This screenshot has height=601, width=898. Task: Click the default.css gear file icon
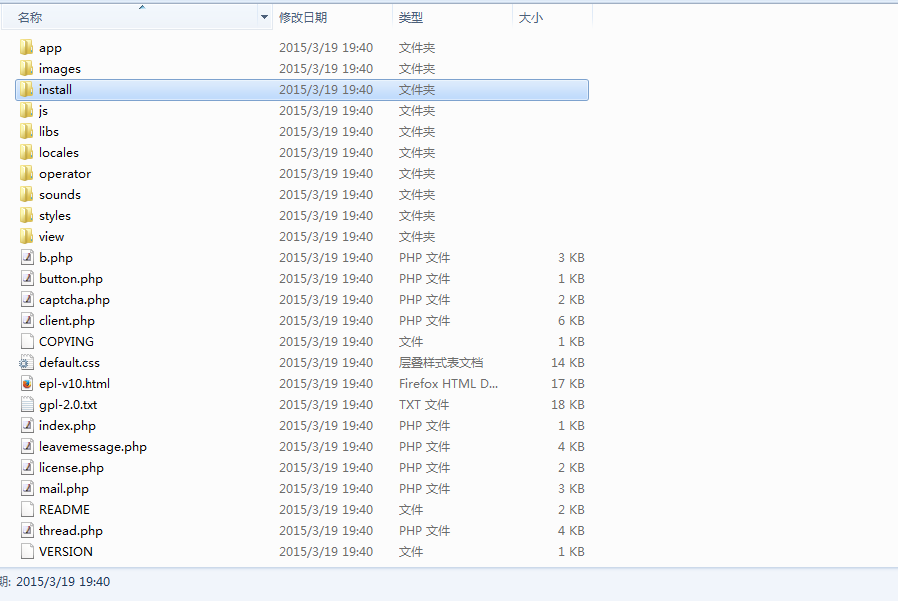[x=26, y=363]
